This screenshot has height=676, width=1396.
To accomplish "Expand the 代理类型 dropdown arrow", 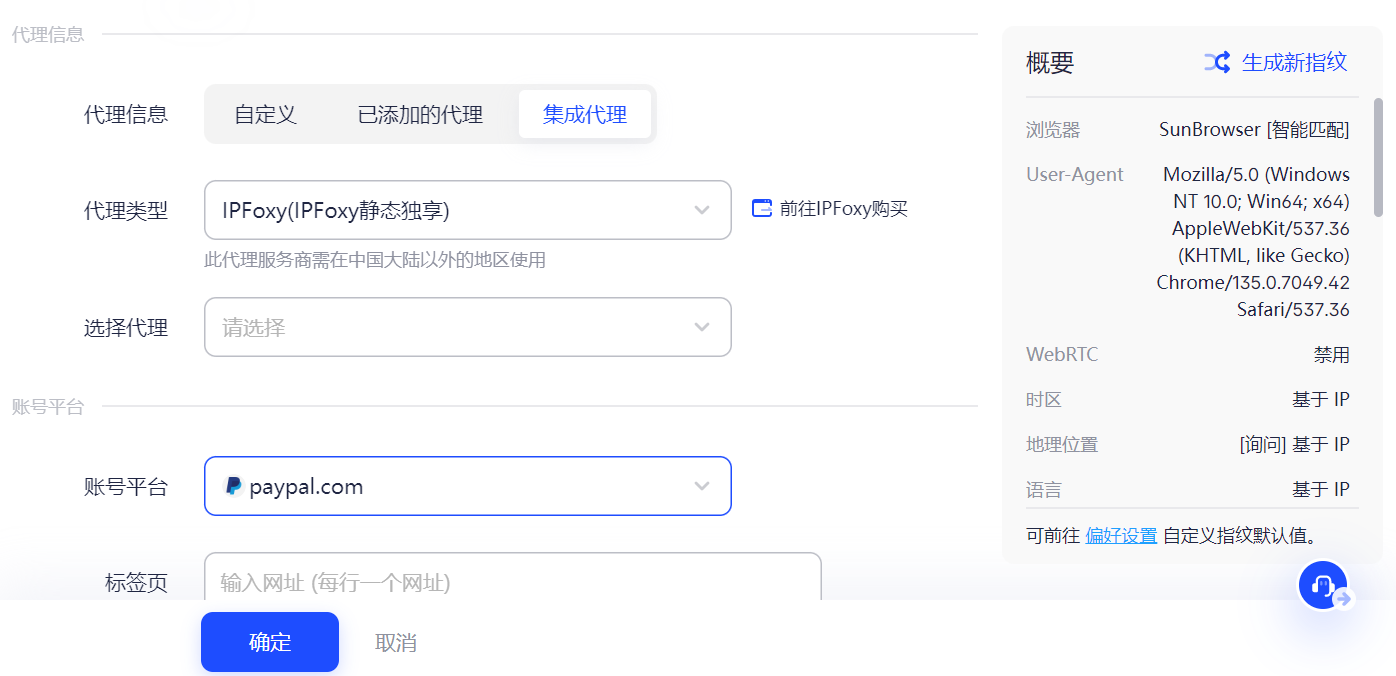I will (702, 210).
